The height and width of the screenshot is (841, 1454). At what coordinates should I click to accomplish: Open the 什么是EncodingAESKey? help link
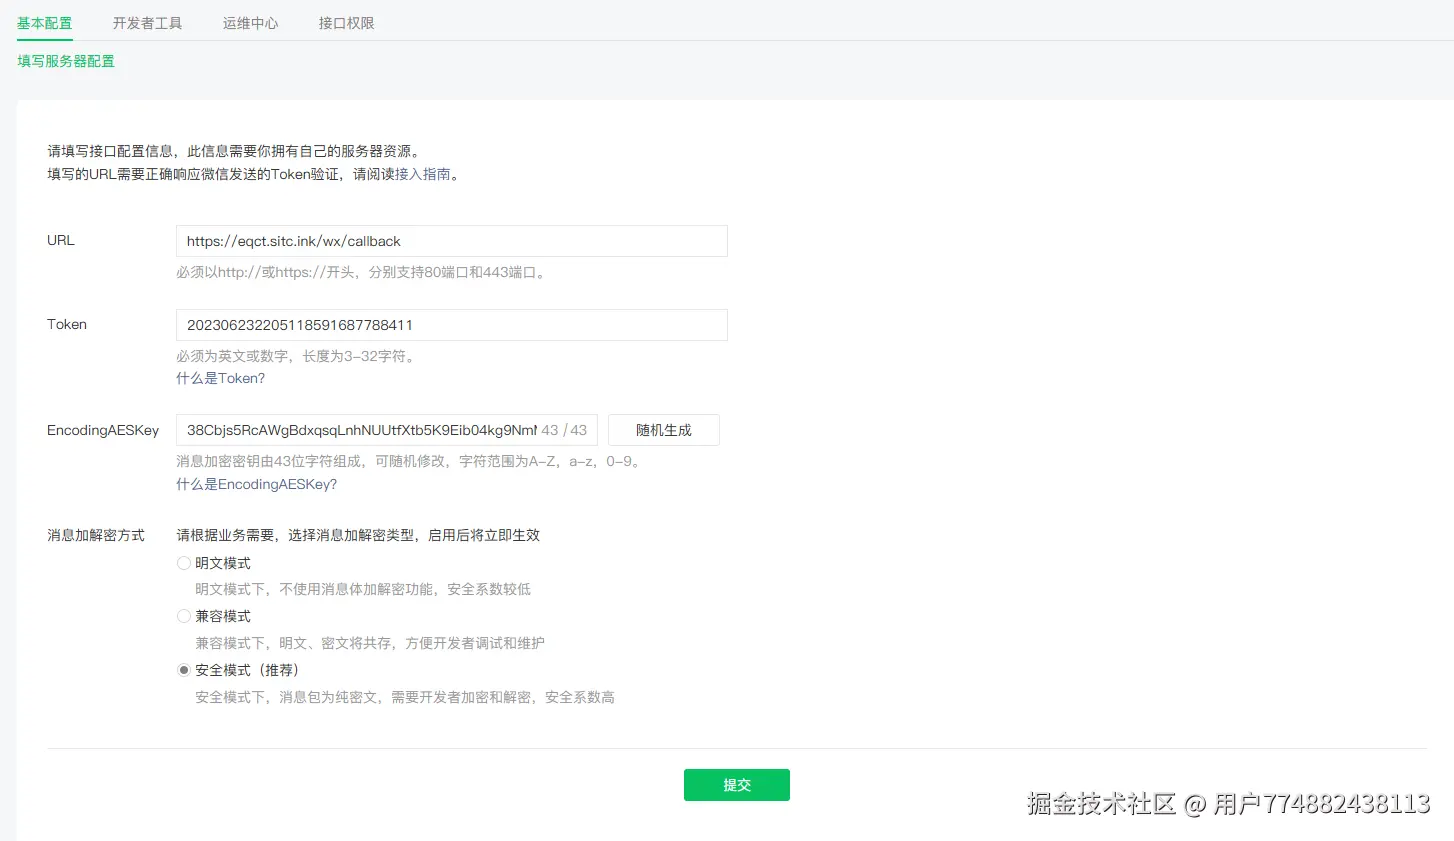click(257, 484)
